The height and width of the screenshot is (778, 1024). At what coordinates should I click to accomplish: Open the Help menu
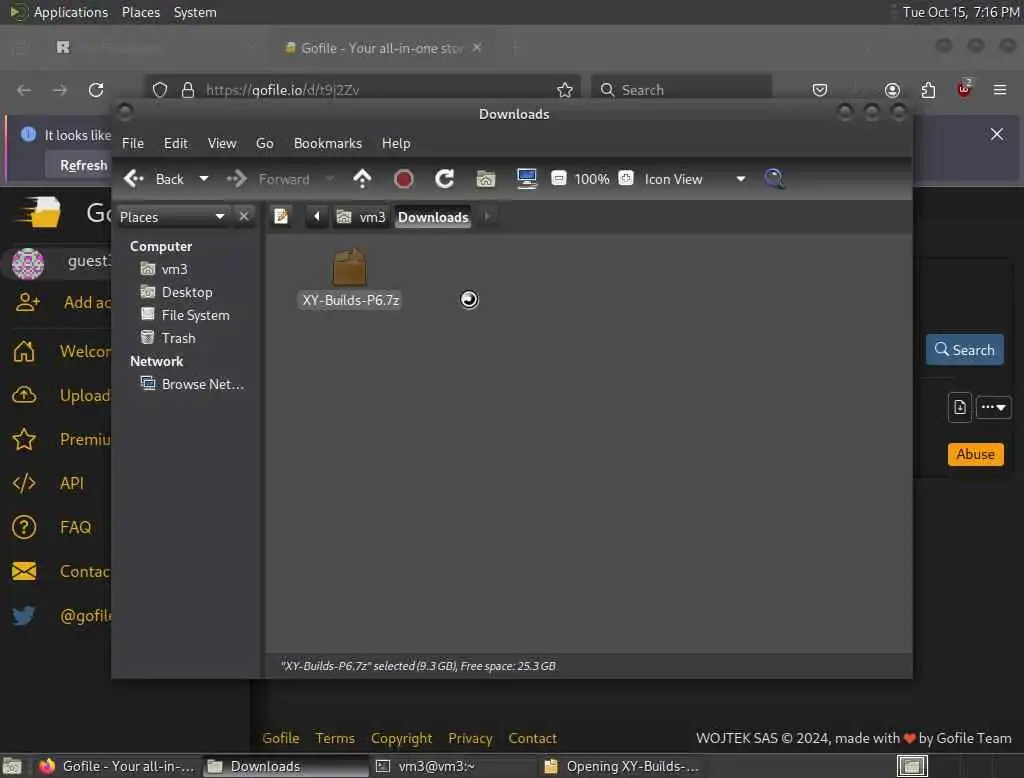coord(396,143)
